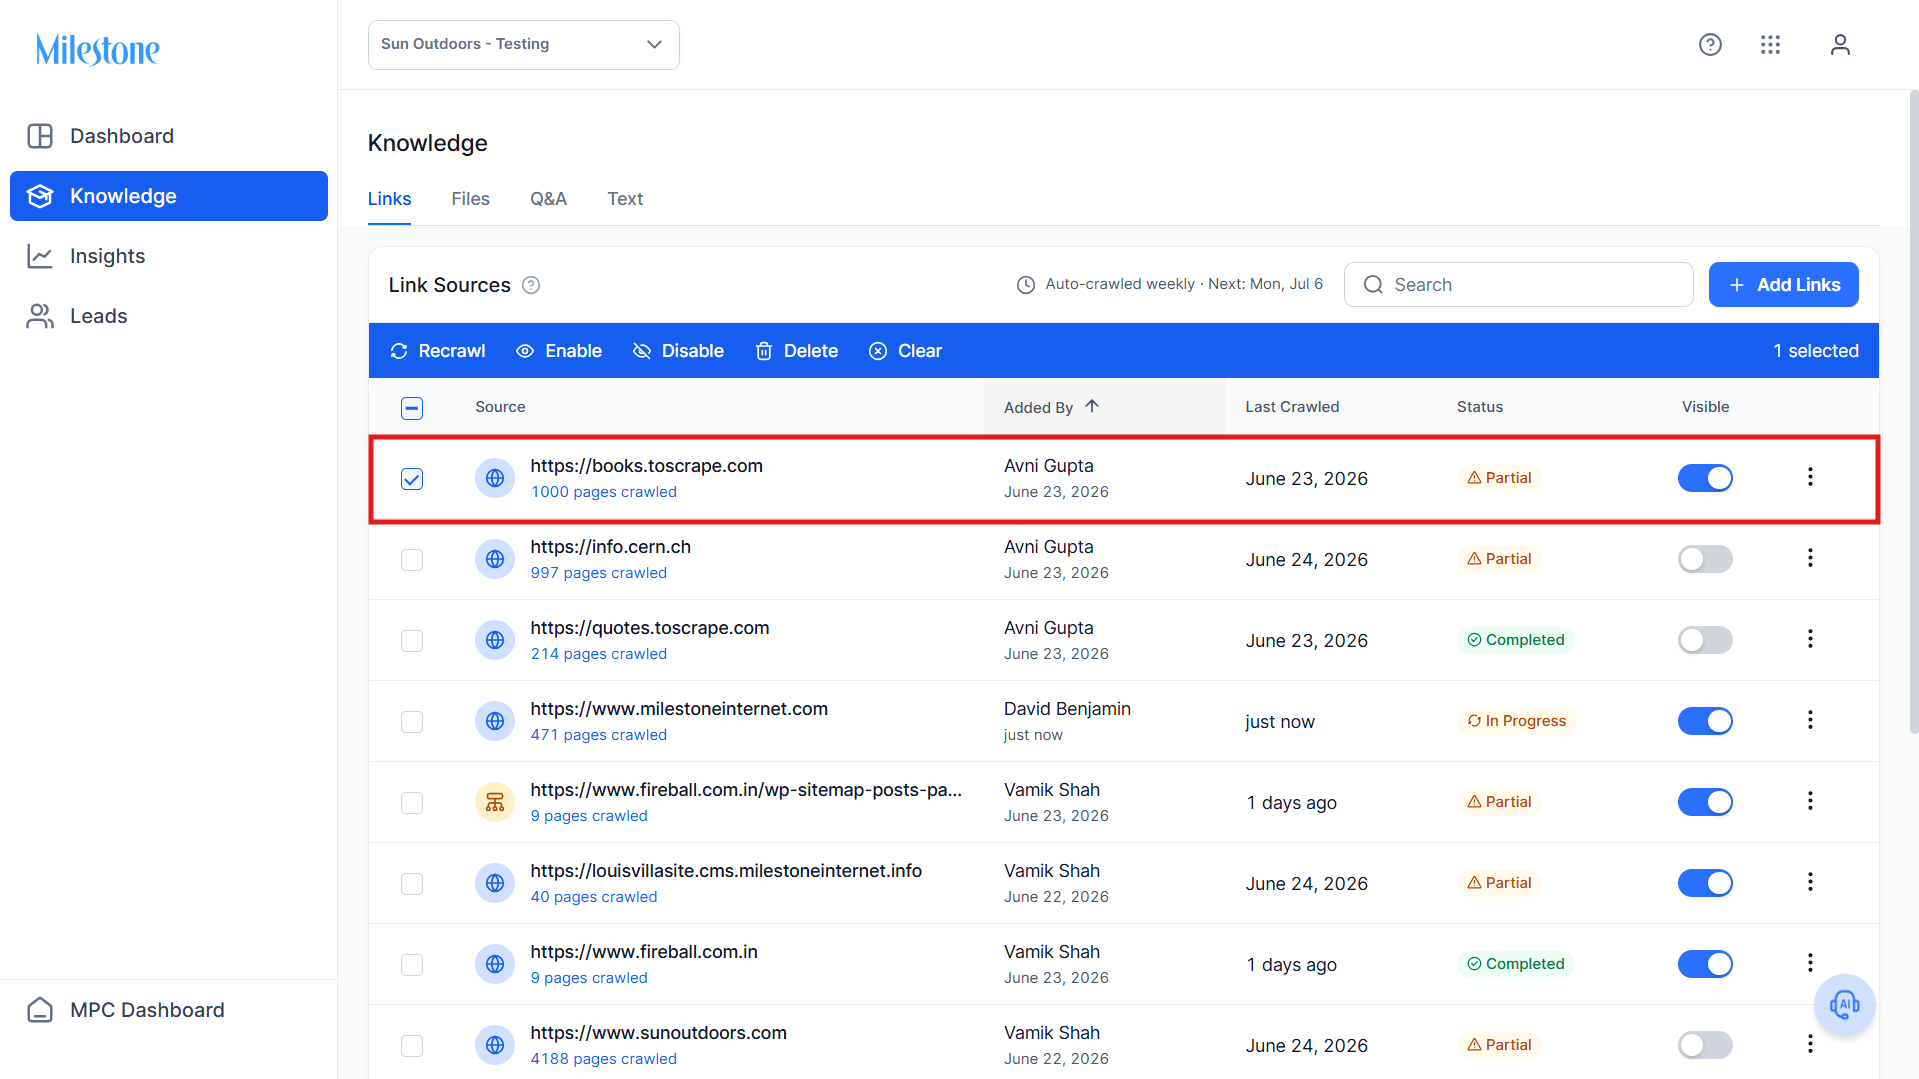This screenshot has width=1919, height=1079.
Task: Uncheck the books.toscrape.com checkbox
Action: tap(412, 479)
